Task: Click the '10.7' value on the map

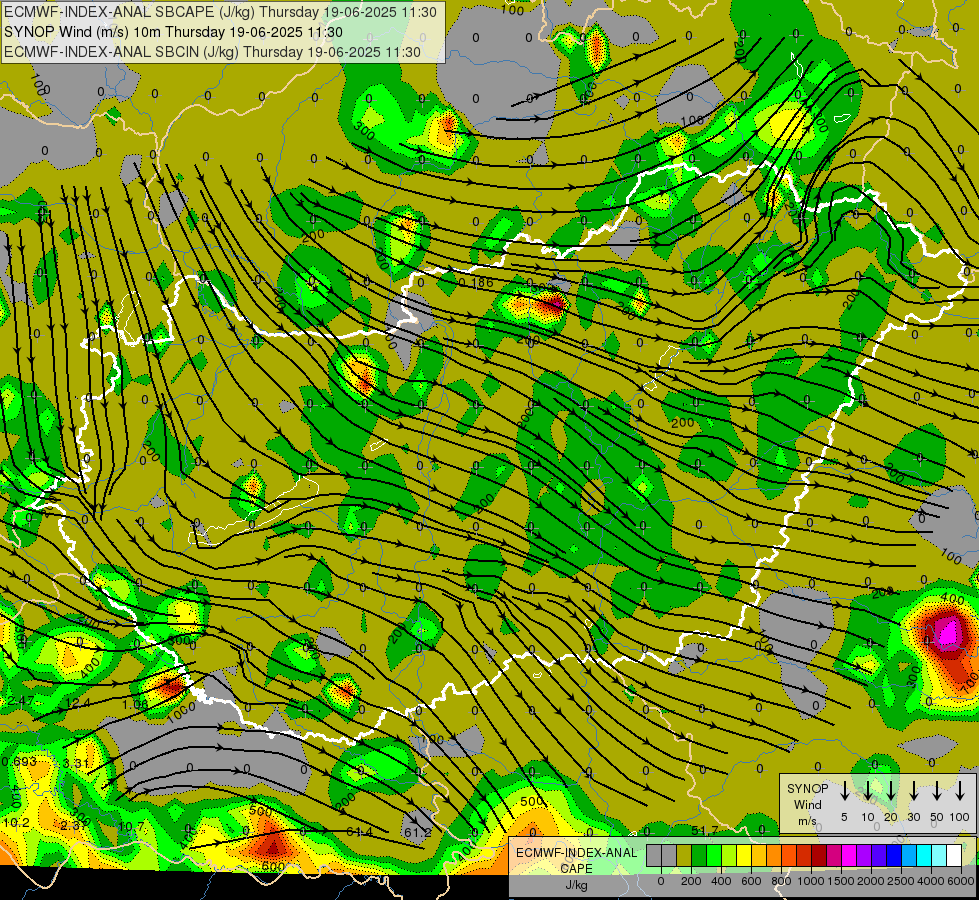Action: pos(131,827)
